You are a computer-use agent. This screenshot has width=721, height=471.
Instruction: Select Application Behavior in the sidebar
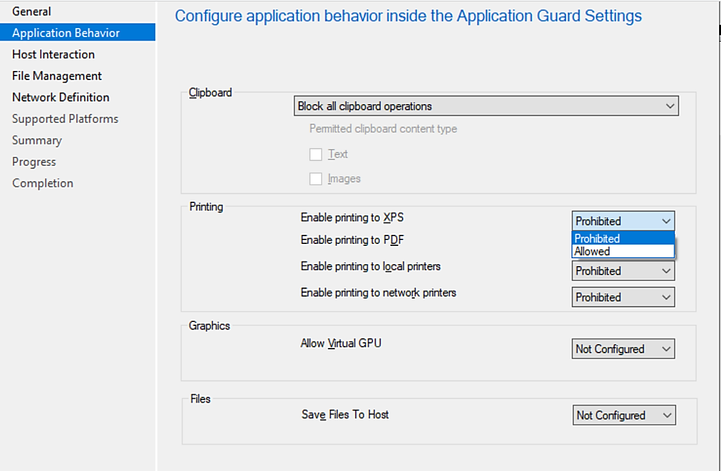pyautogui.click(x=66, y=33)
